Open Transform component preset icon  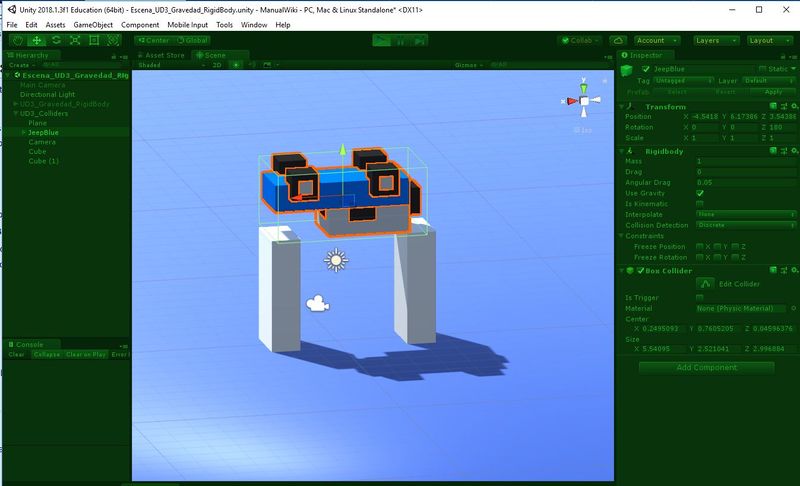784,106
